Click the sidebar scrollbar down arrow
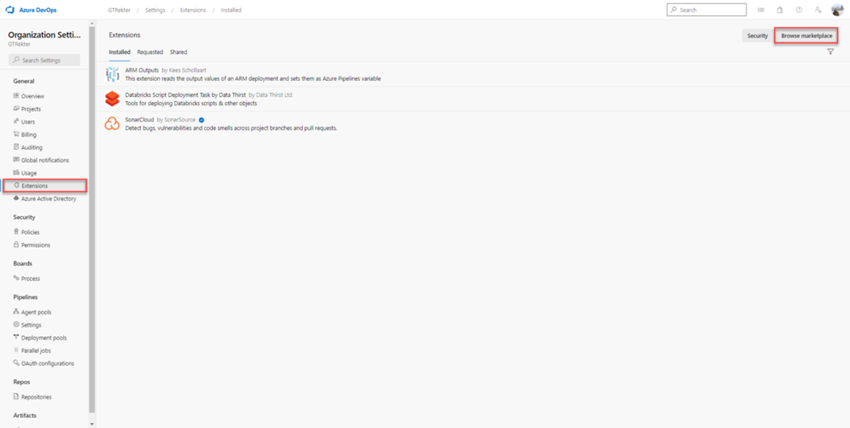Image resolution: width=850 pixels, height=428 pixels. (91, 424)
